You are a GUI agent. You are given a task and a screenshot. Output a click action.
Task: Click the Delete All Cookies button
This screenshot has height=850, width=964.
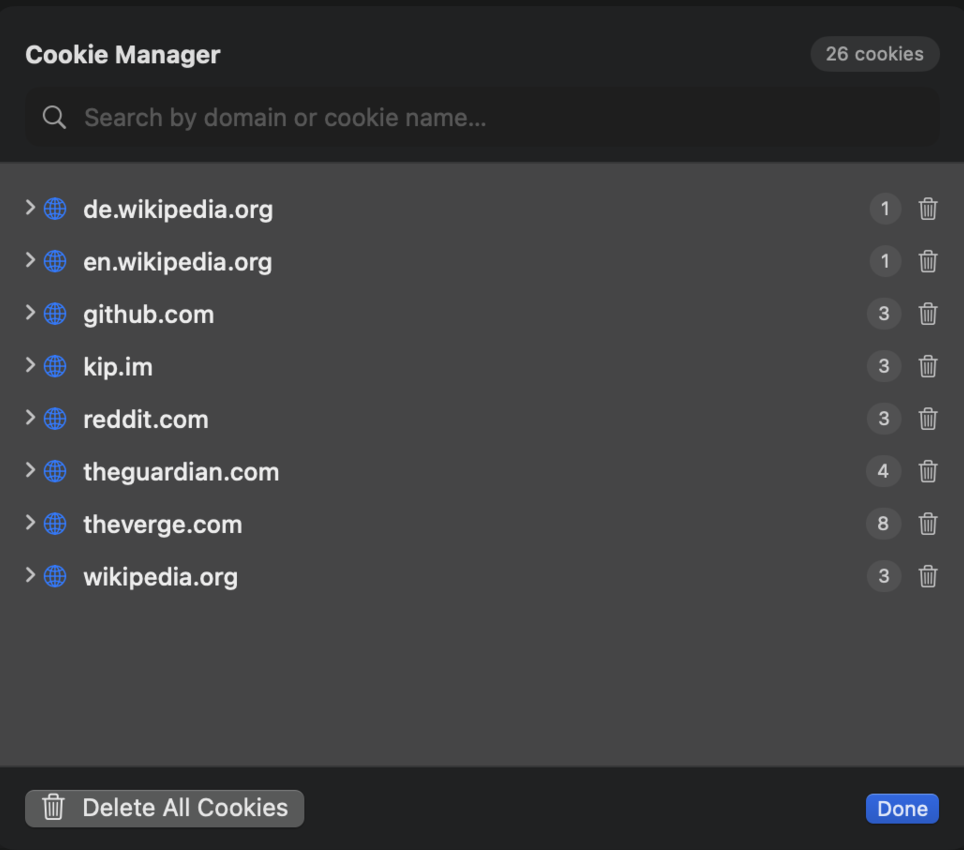(164, 808)
